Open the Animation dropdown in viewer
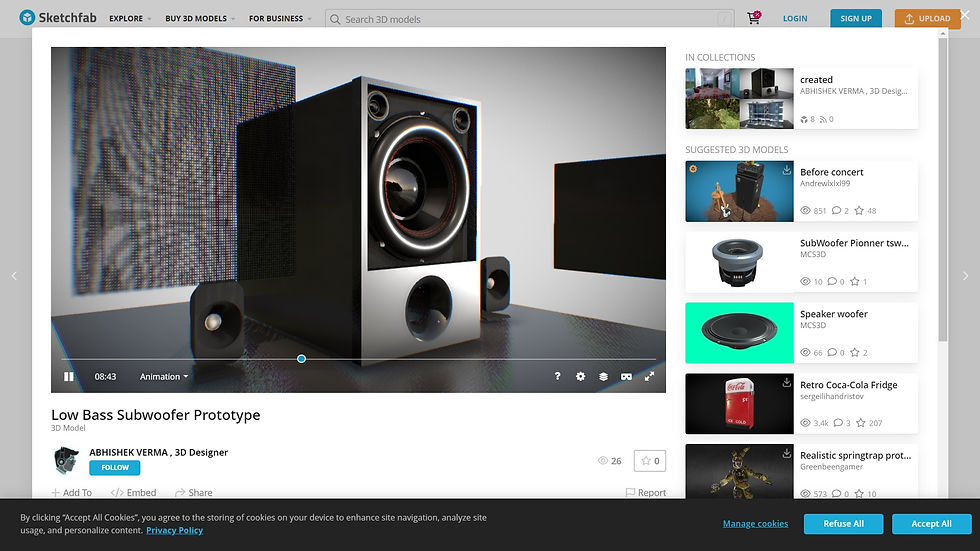980x551 pixels. tap(164, 377)
